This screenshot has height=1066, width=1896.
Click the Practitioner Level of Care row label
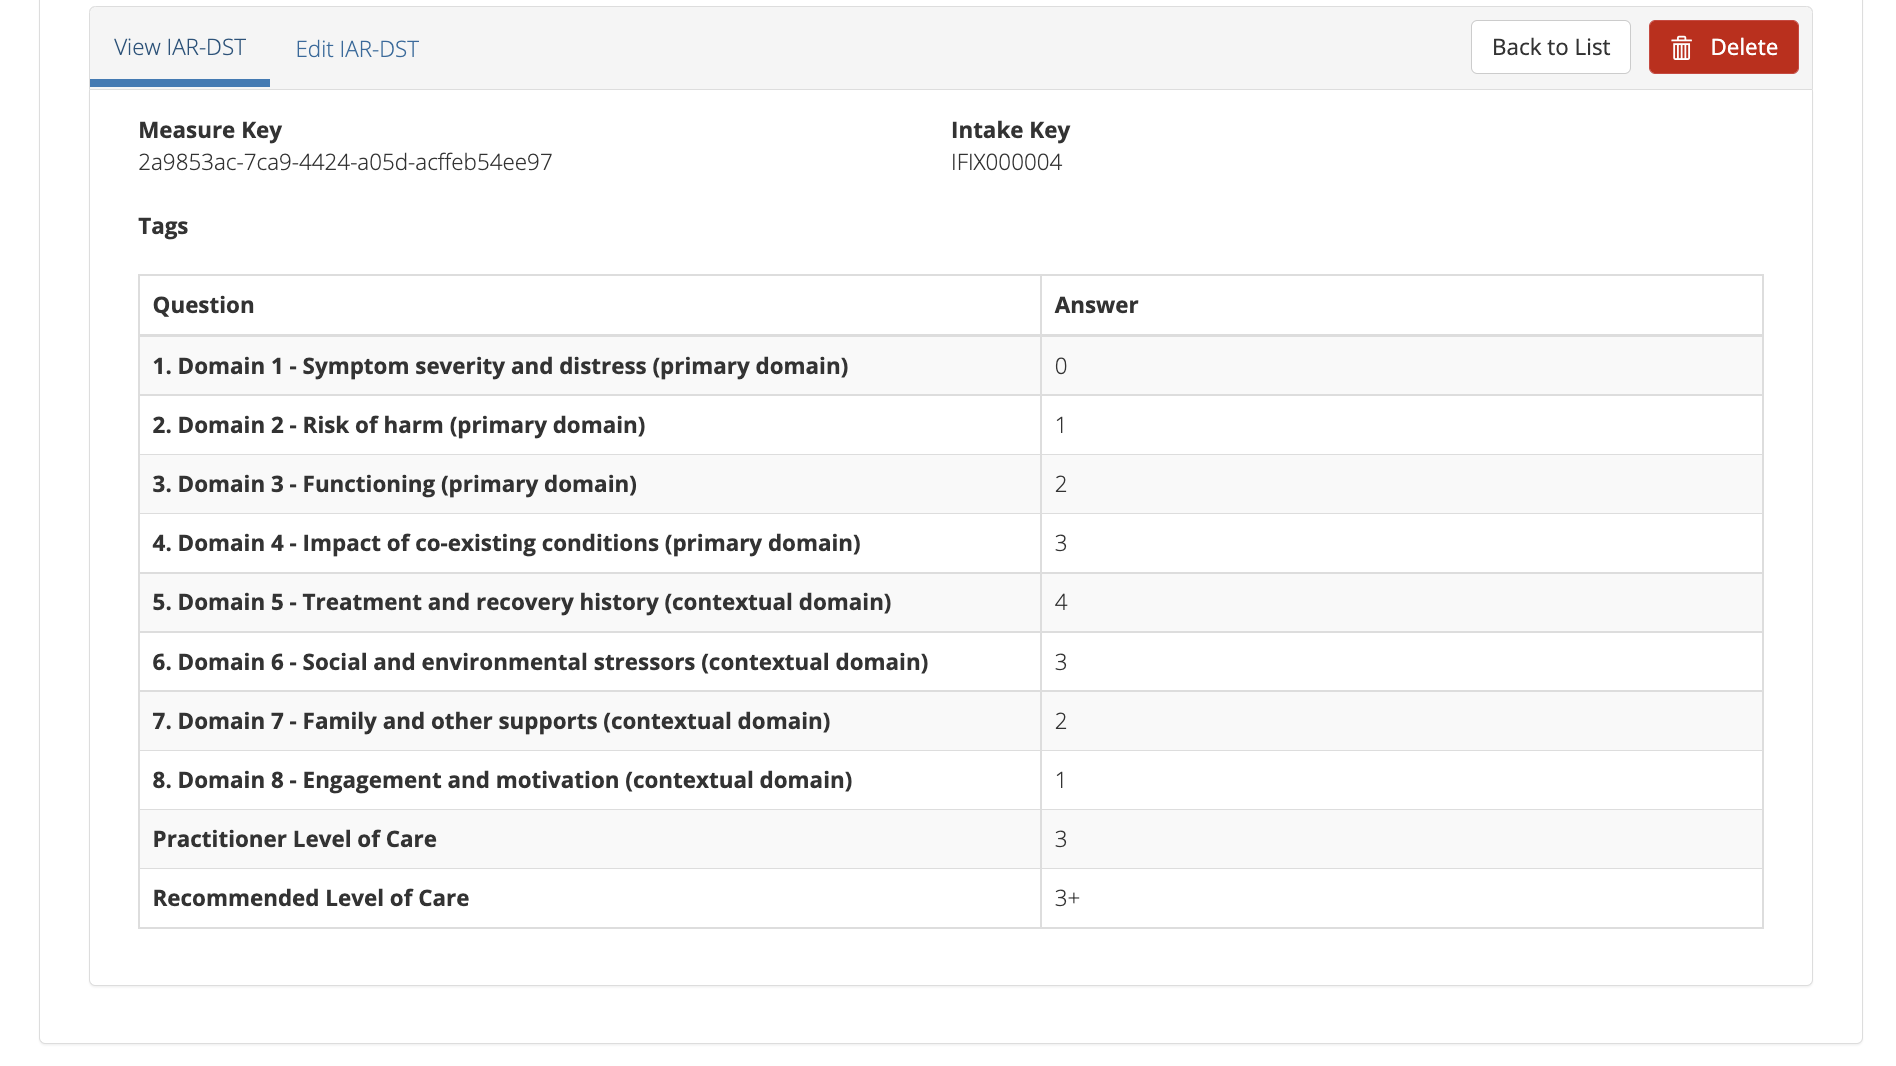(x=294, y=839)
